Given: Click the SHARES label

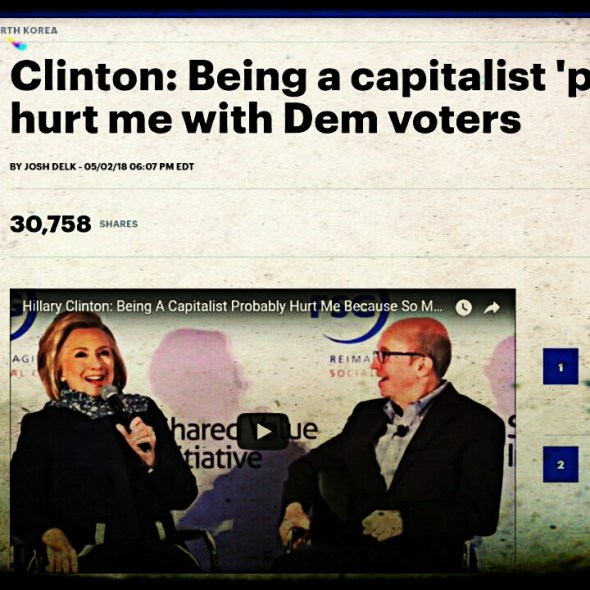Looking at the screenshot, I should (119, 224).
